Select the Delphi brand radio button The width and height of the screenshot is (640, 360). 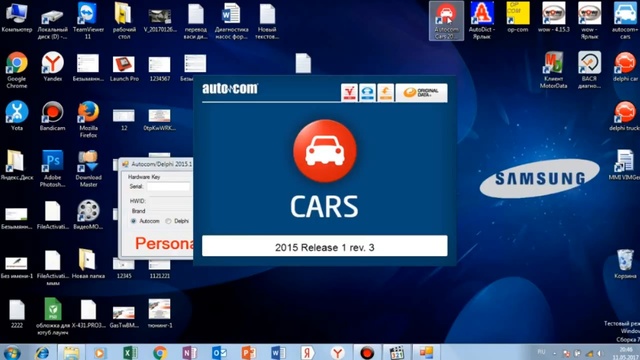[168, 221]
